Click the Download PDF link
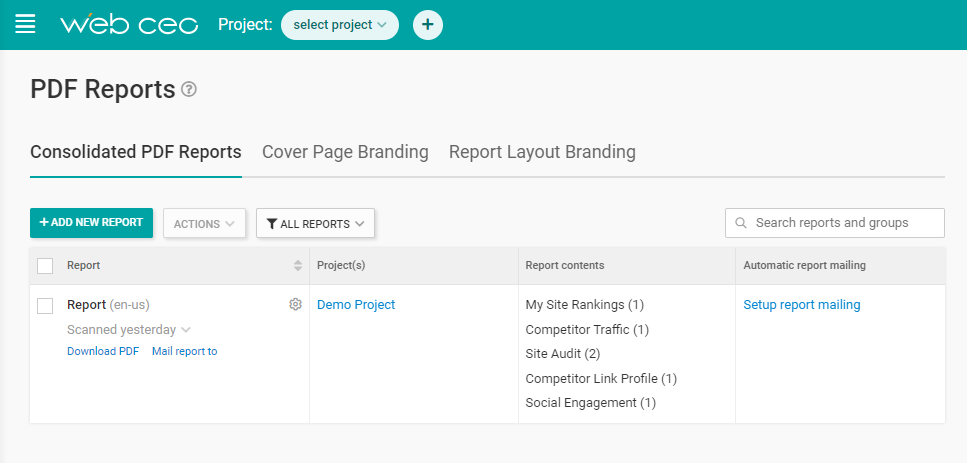967x463 pixels. point(103,351)
